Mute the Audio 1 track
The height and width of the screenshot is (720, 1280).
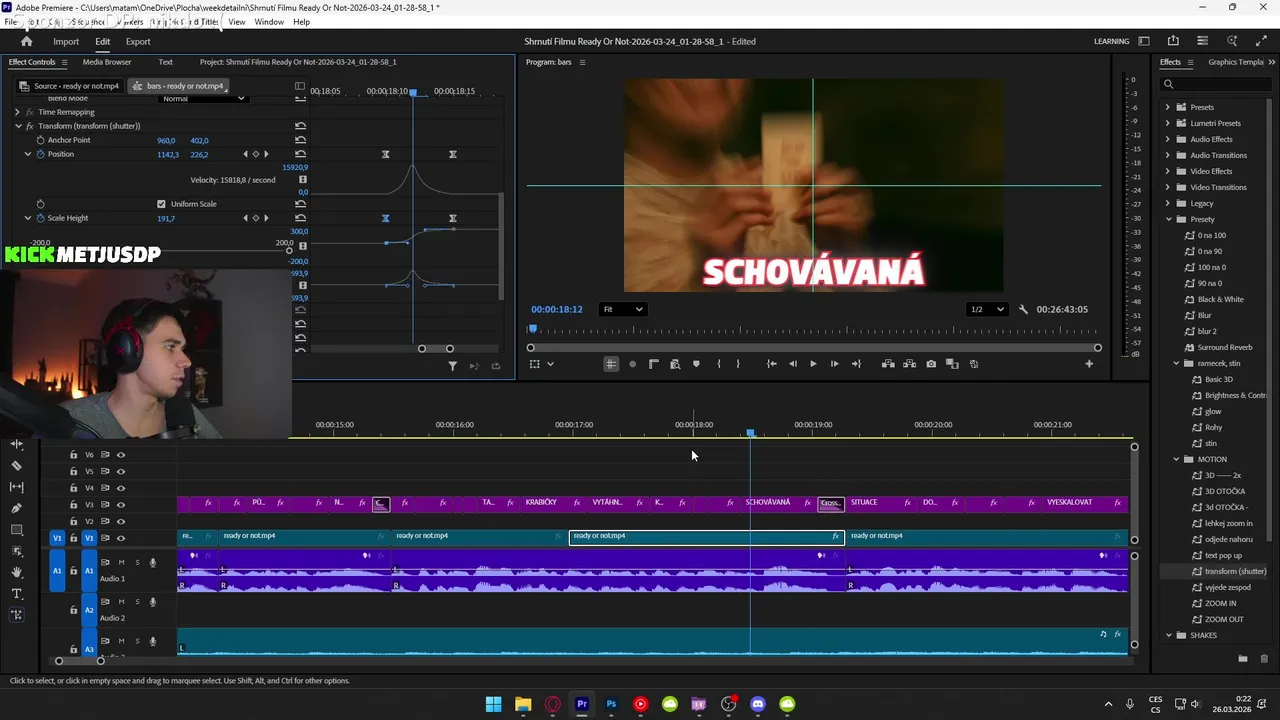pyautogui.click(x=121, y=563)
